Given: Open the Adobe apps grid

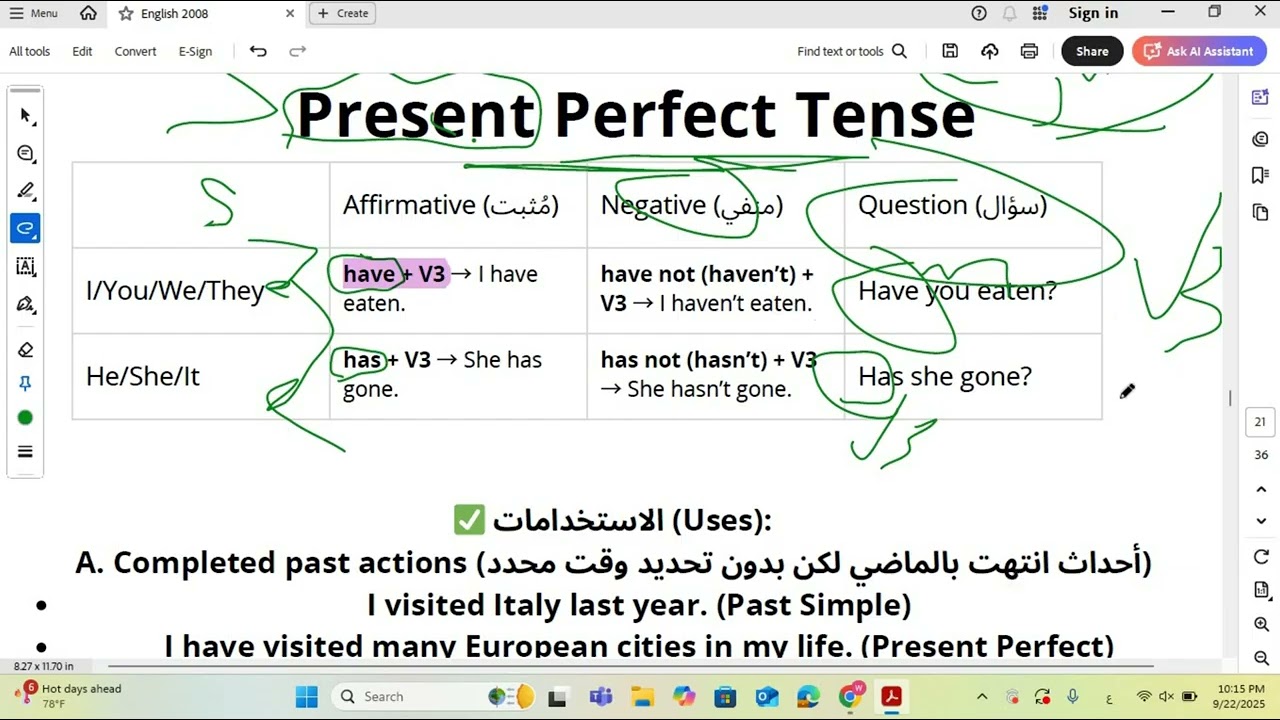Looking at the screenshot, I should click(x=1040, y=13).
